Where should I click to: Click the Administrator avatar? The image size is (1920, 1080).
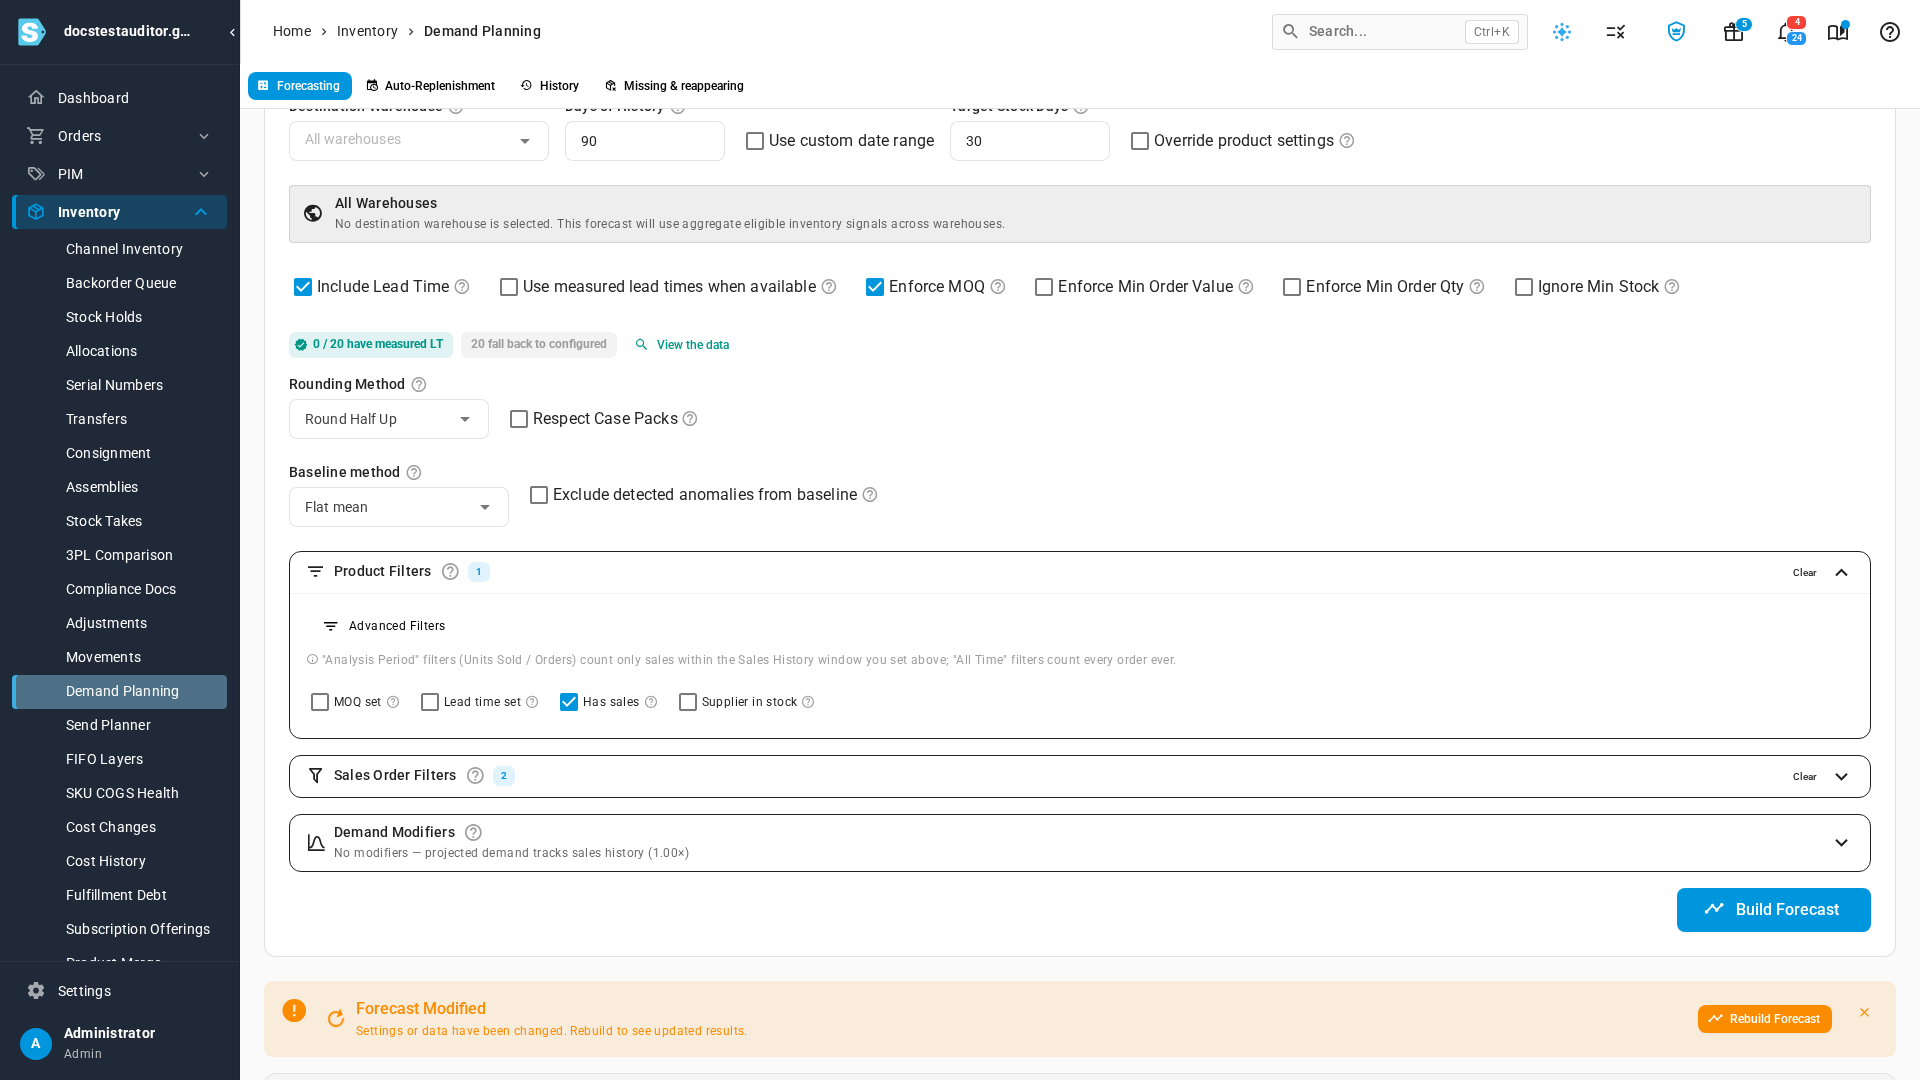(36, 1044)
